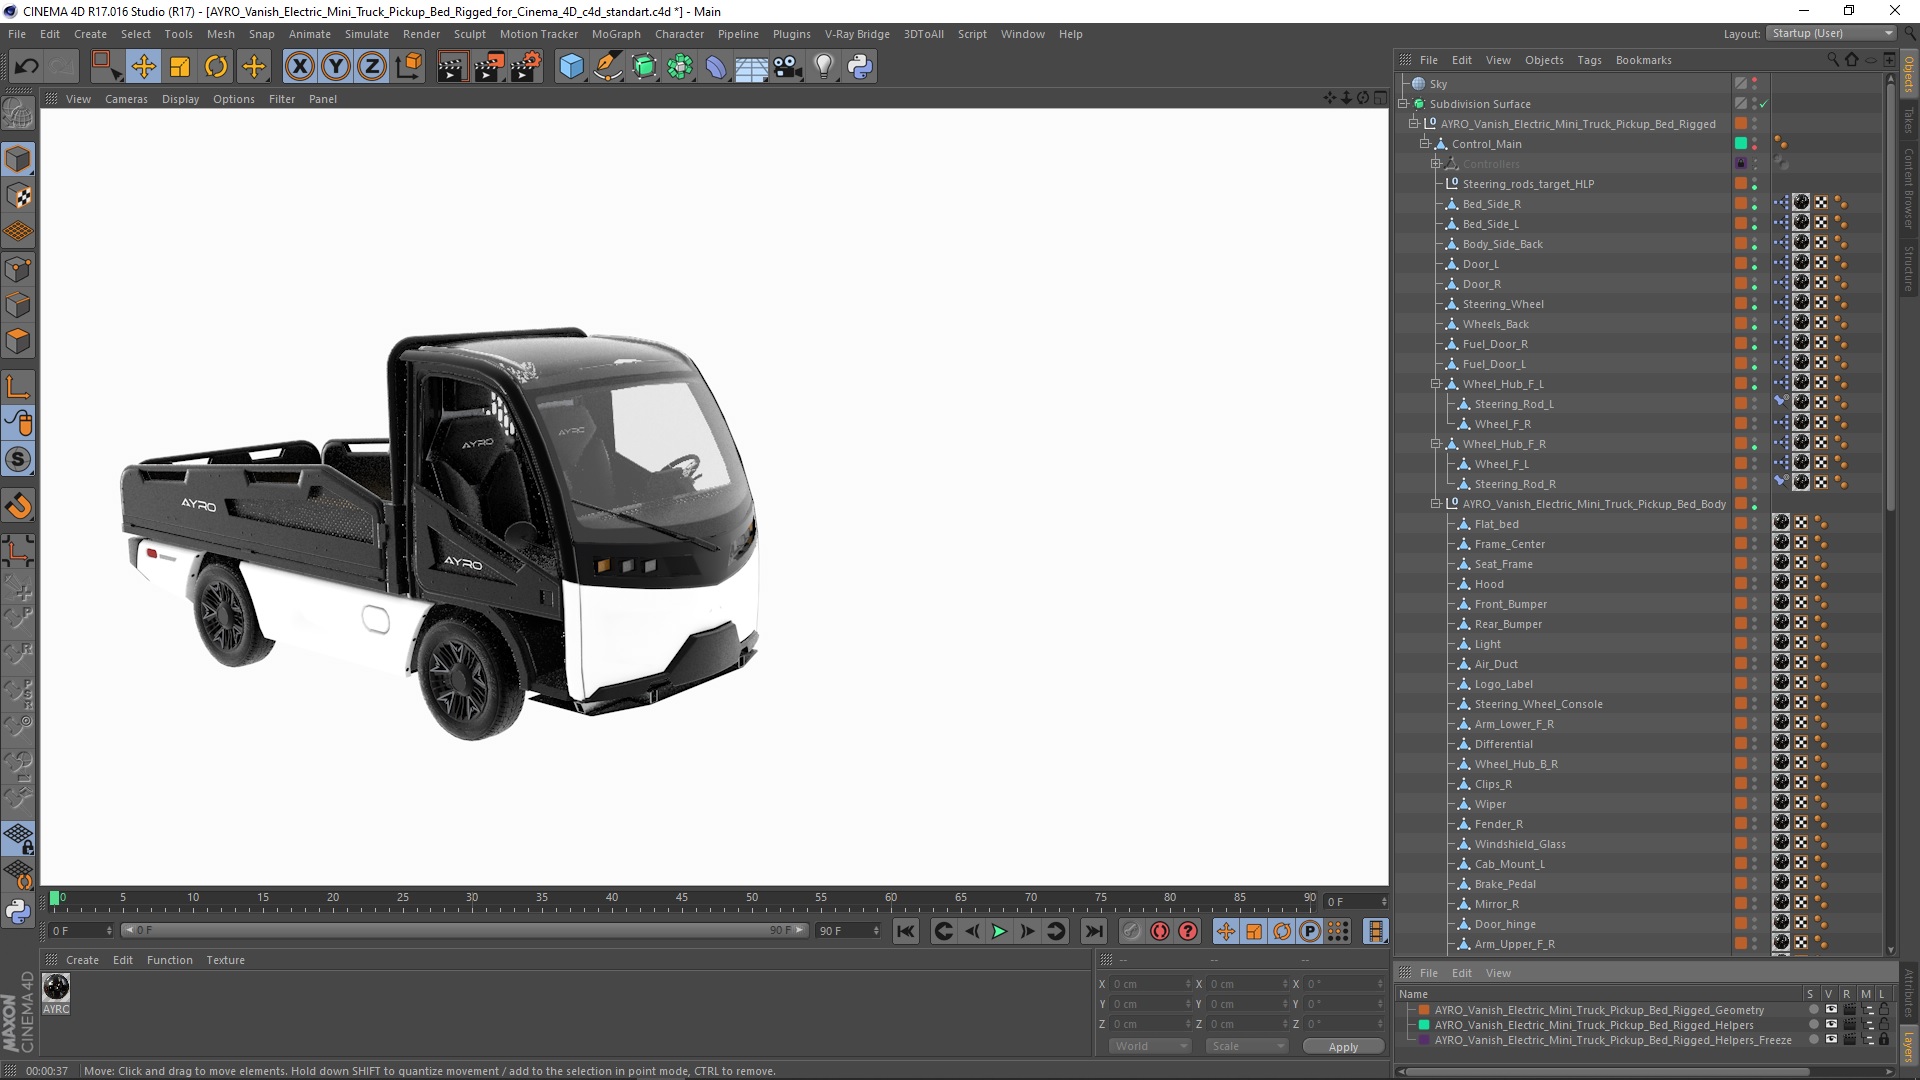Play animation forward
Image resolution: width=1920 pixels, height=1080 pixels.
tap(999, 931)
